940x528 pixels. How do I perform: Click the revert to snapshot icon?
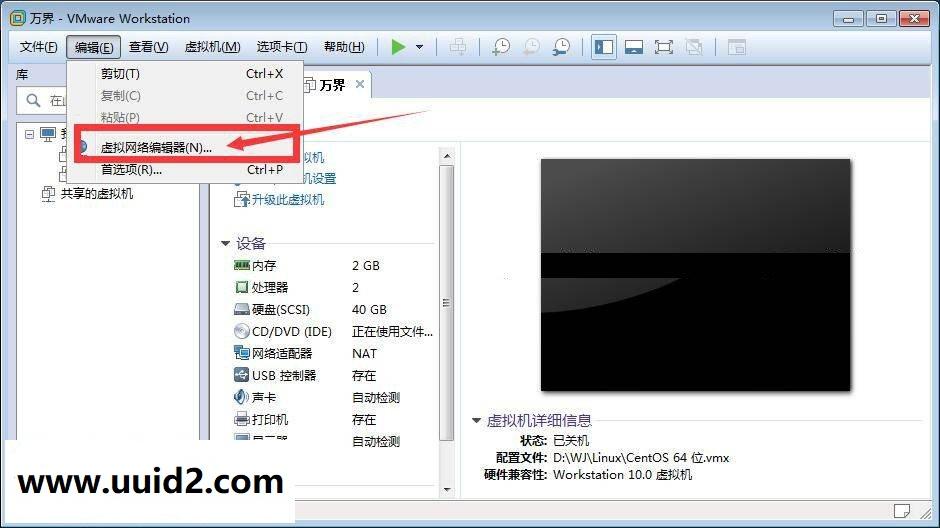click(531, 47)
